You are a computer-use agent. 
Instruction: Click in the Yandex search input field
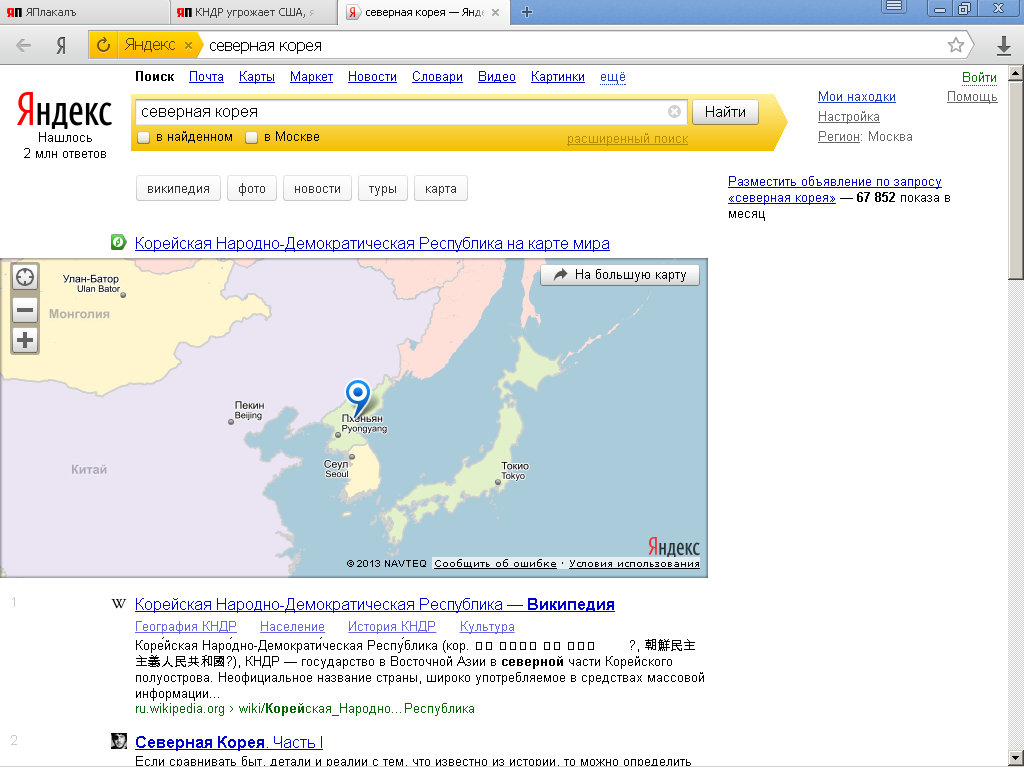point(400,112)
